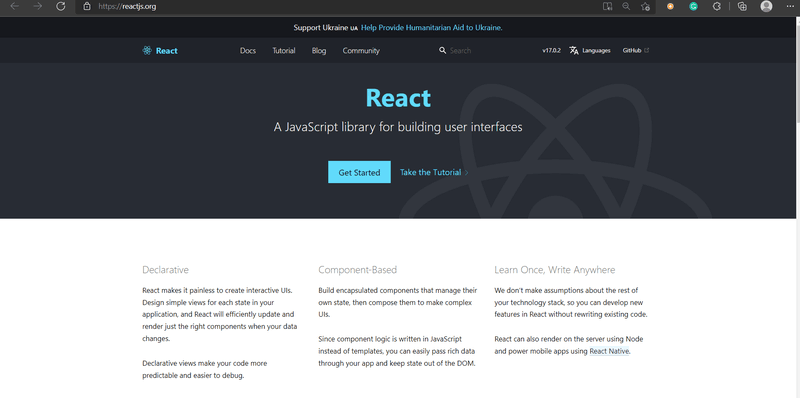The height and width of the screenshot is (398, 800).
Task: Open the browser extensions puzzle icon
Action: pos(717,7)
